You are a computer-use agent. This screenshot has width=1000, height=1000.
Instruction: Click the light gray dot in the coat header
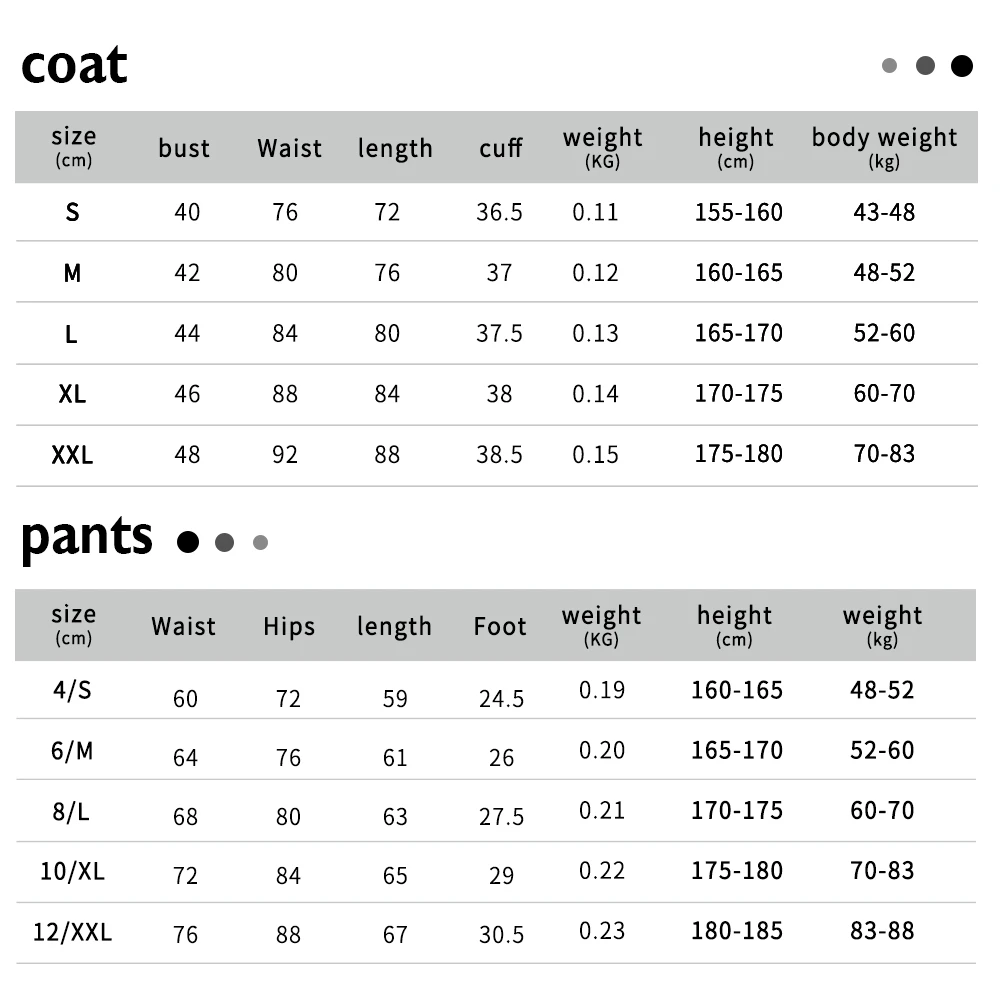[889, 66]
